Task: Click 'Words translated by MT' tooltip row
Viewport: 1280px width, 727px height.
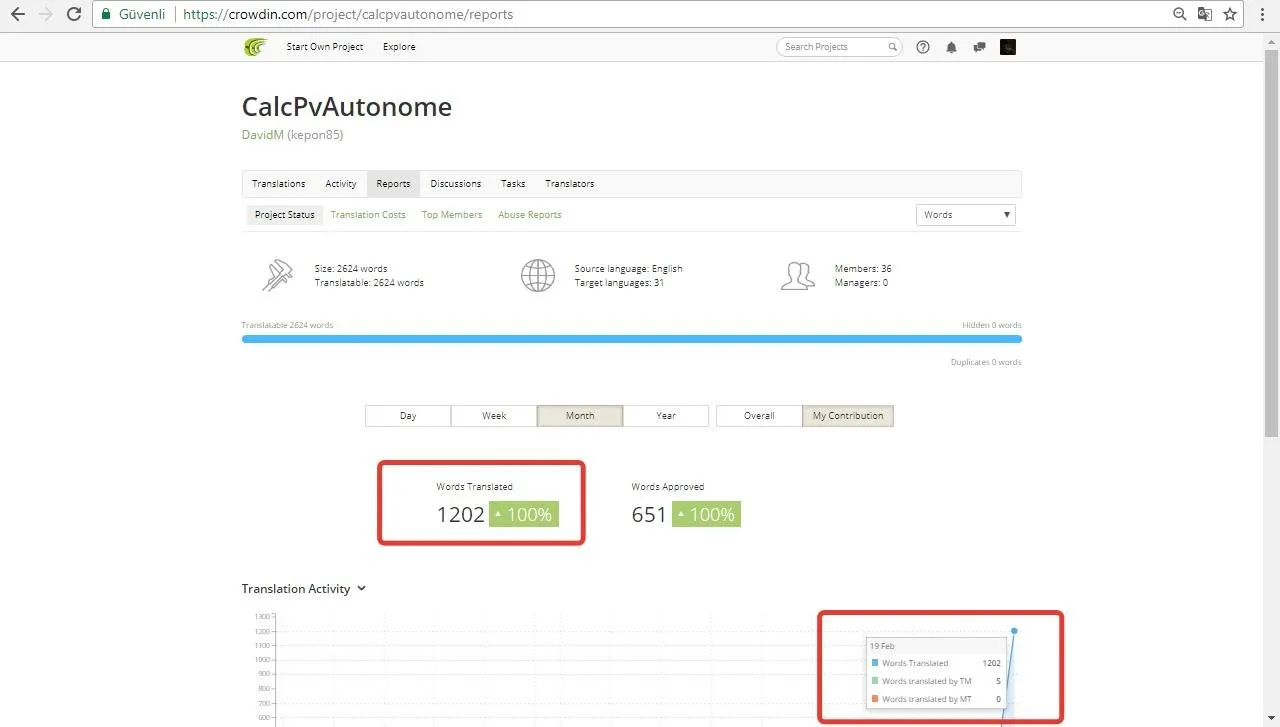Action: [936, 699]
